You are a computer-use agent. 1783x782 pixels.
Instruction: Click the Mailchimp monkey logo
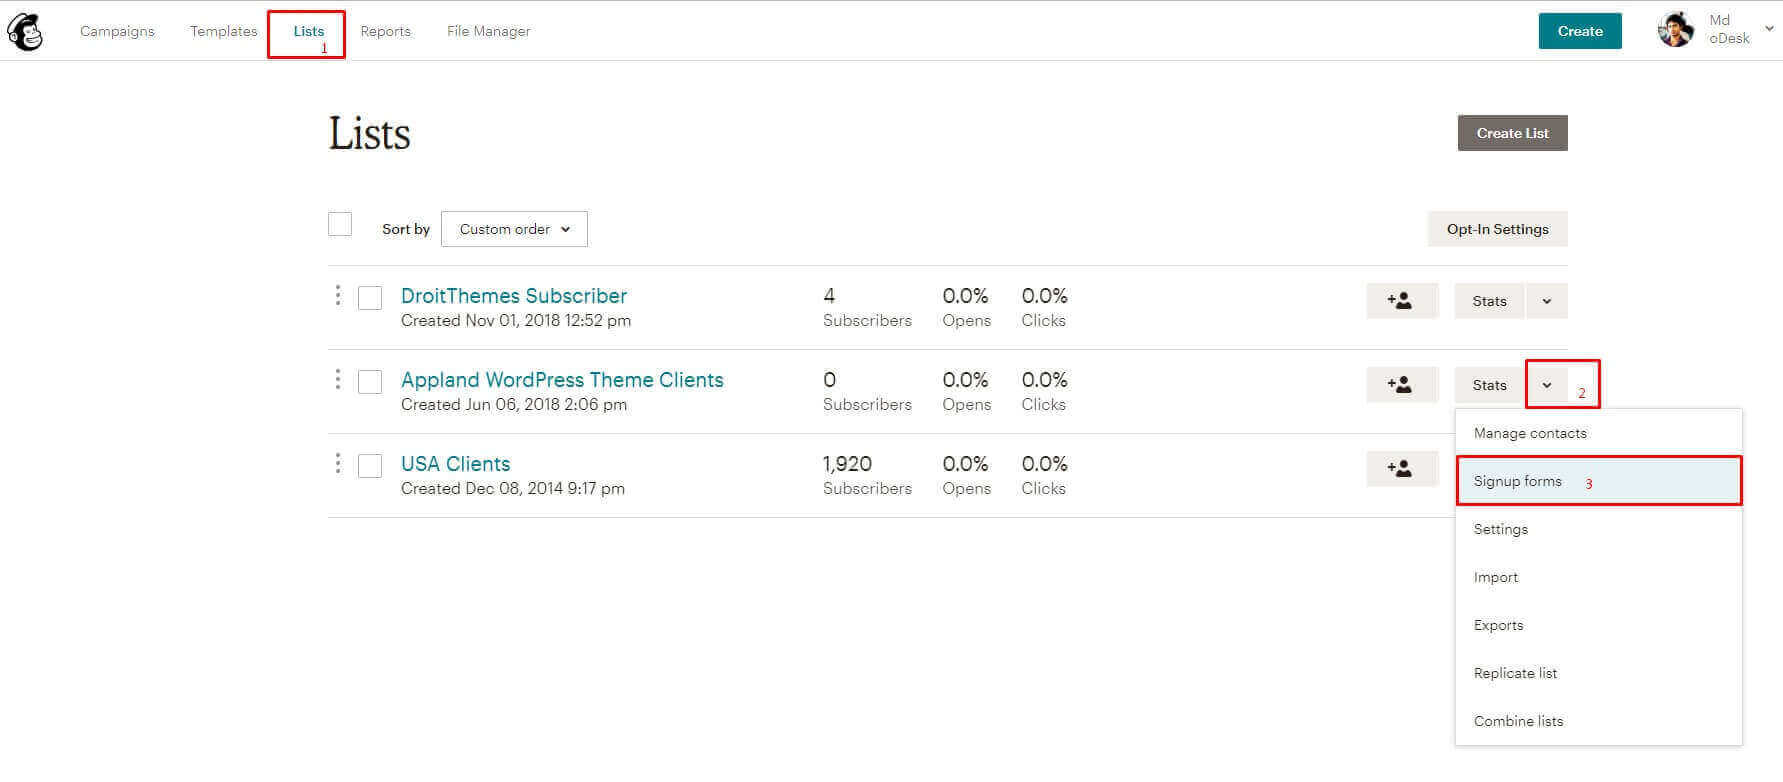[x=25, y=32]
